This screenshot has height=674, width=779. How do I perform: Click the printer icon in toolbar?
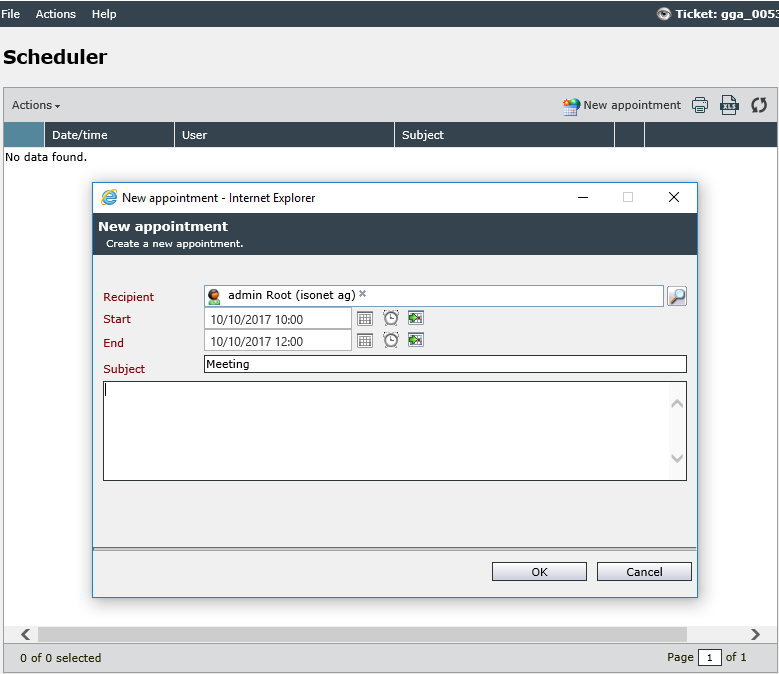(x=700, y=105)
